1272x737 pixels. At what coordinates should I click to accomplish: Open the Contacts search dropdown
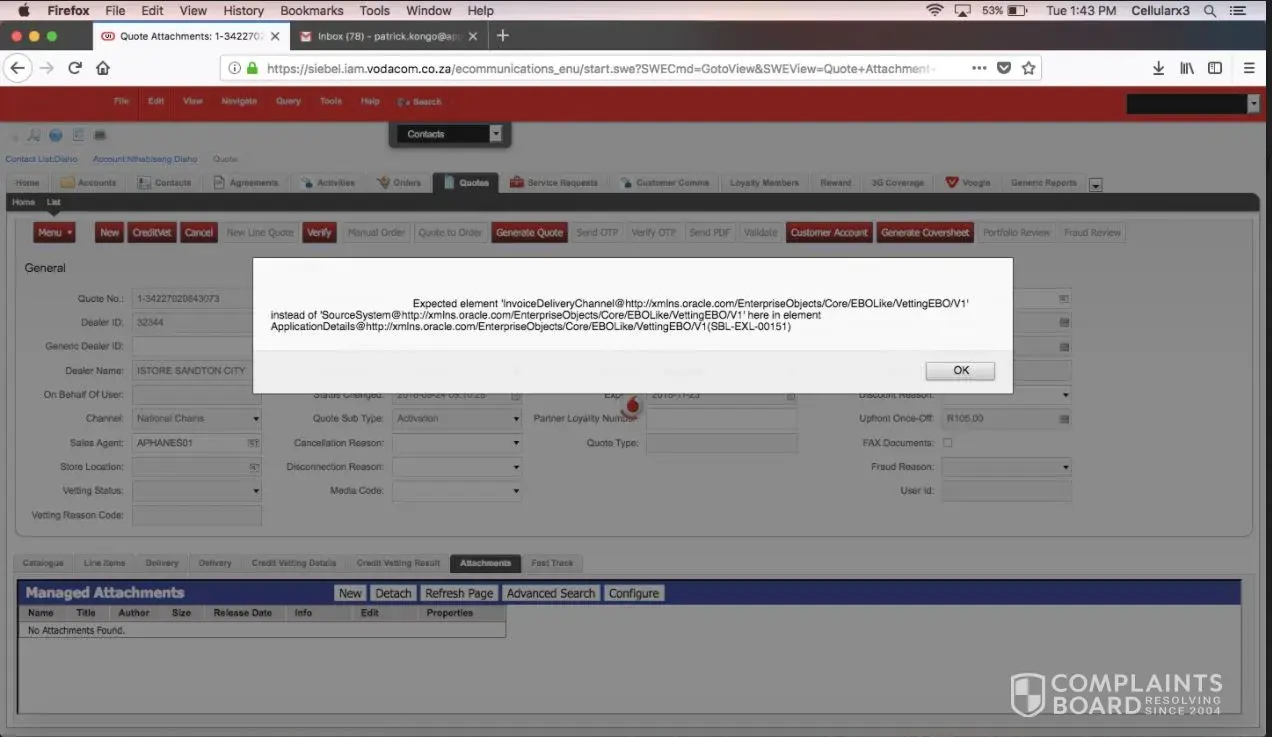click(495, 134)
